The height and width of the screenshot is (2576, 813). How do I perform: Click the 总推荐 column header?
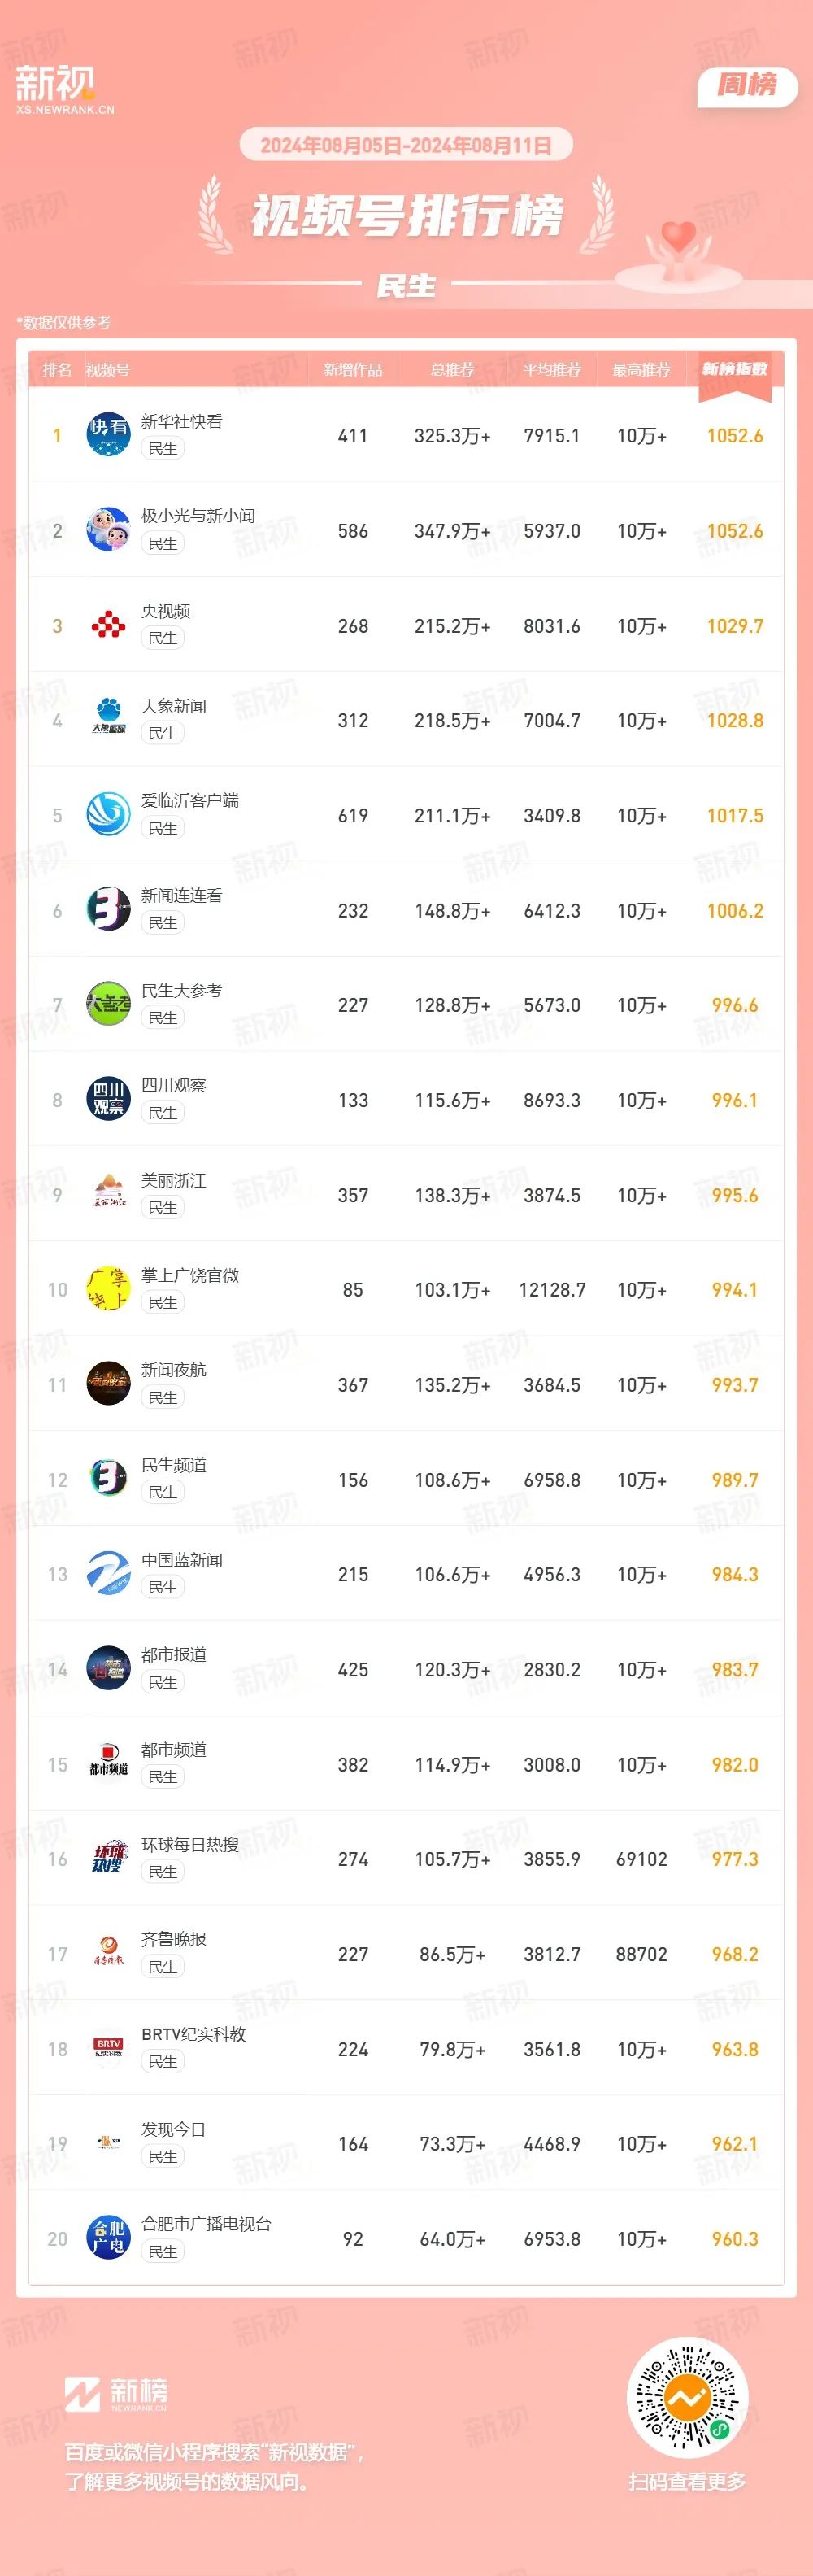(452, 370)
